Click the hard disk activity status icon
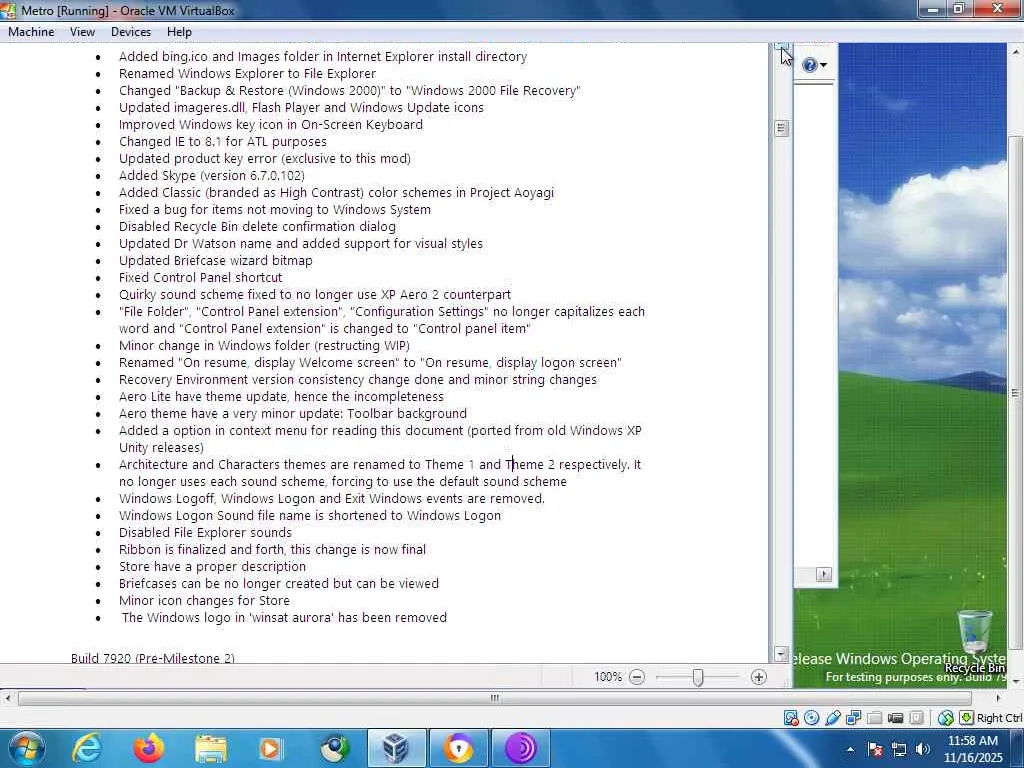 click(x=791, y=718)
